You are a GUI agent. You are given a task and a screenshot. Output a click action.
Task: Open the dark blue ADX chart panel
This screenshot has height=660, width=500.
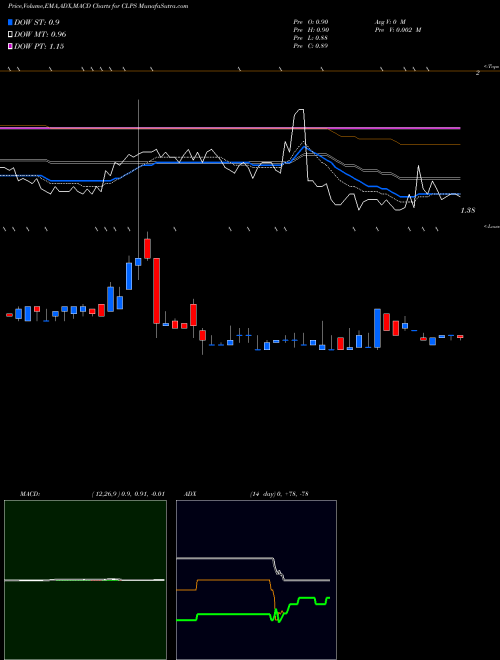(x=256, y=580)
